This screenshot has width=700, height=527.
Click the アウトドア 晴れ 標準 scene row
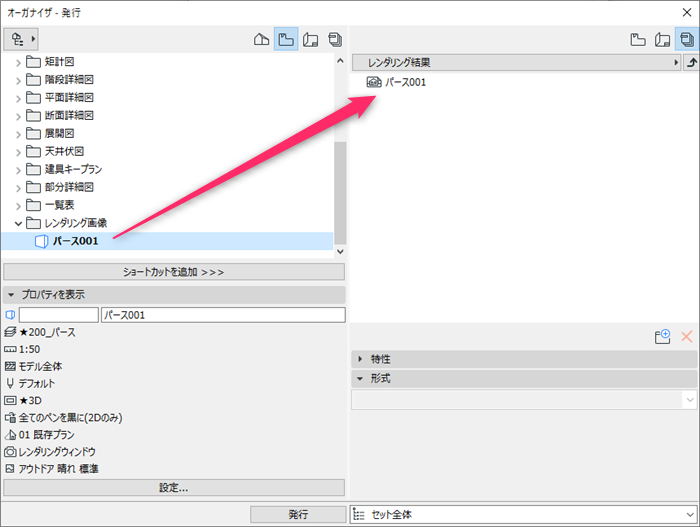(x=51, y=468)
